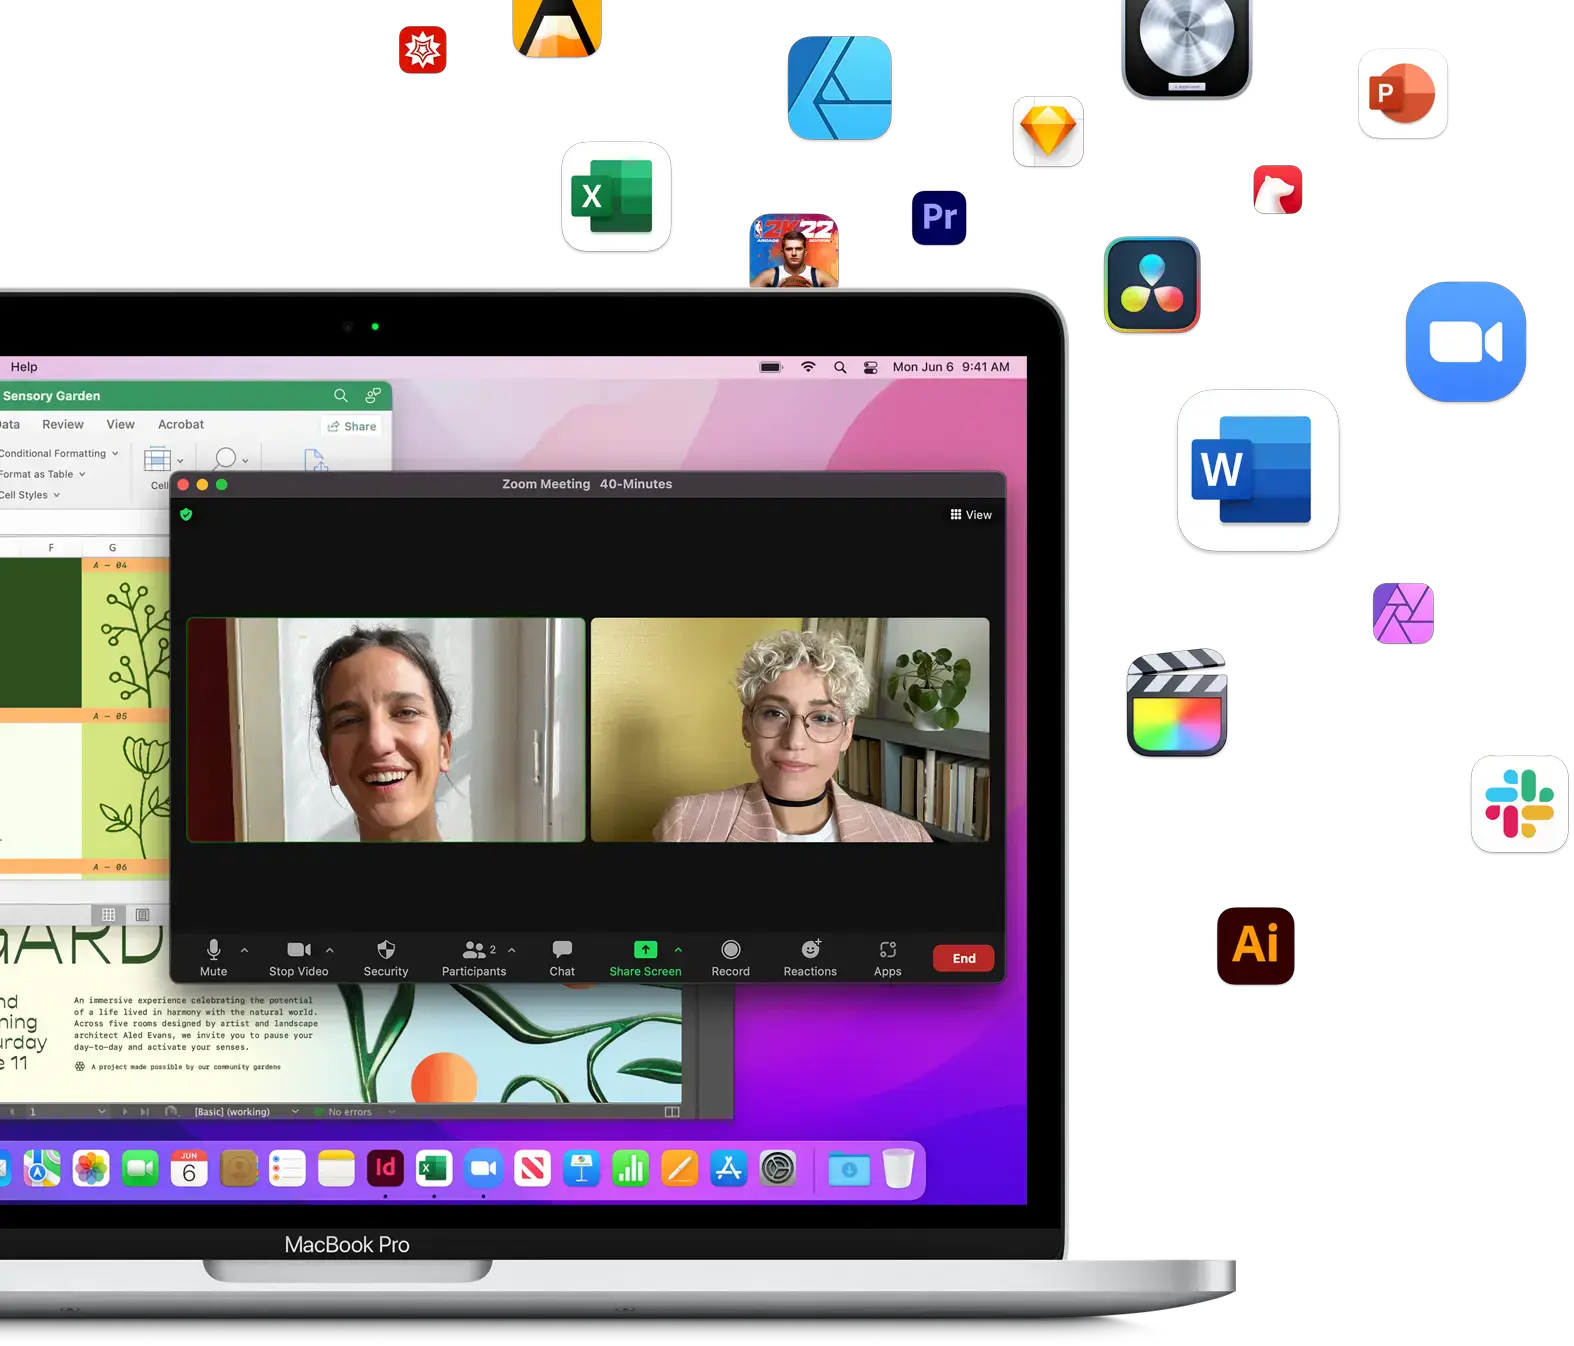Click the battery status icon

pos(771,367)
